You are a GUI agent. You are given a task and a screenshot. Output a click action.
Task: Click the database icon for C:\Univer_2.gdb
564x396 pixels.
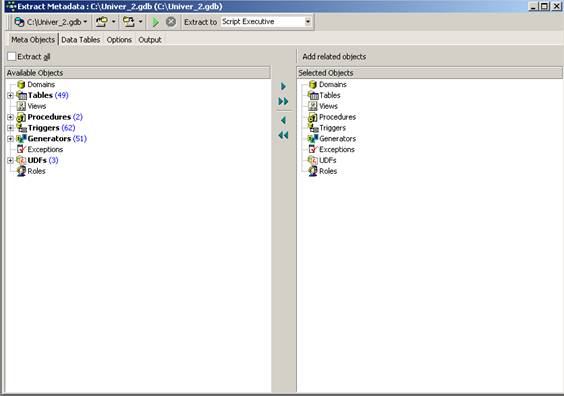[19, 22]
